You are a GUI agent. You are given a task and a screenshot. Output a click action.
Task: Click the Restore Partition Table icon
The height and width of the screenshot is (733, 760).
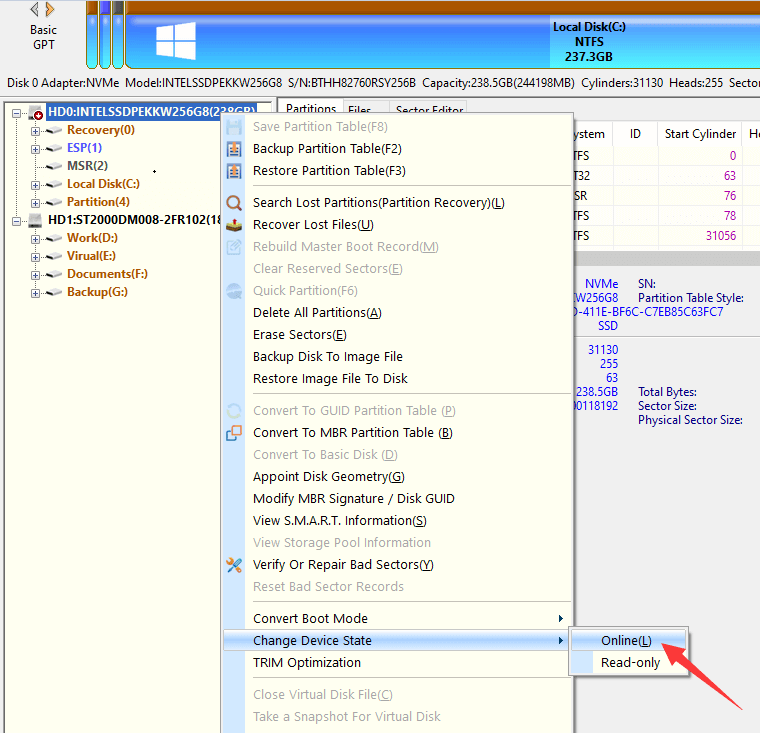coord(234,171)
